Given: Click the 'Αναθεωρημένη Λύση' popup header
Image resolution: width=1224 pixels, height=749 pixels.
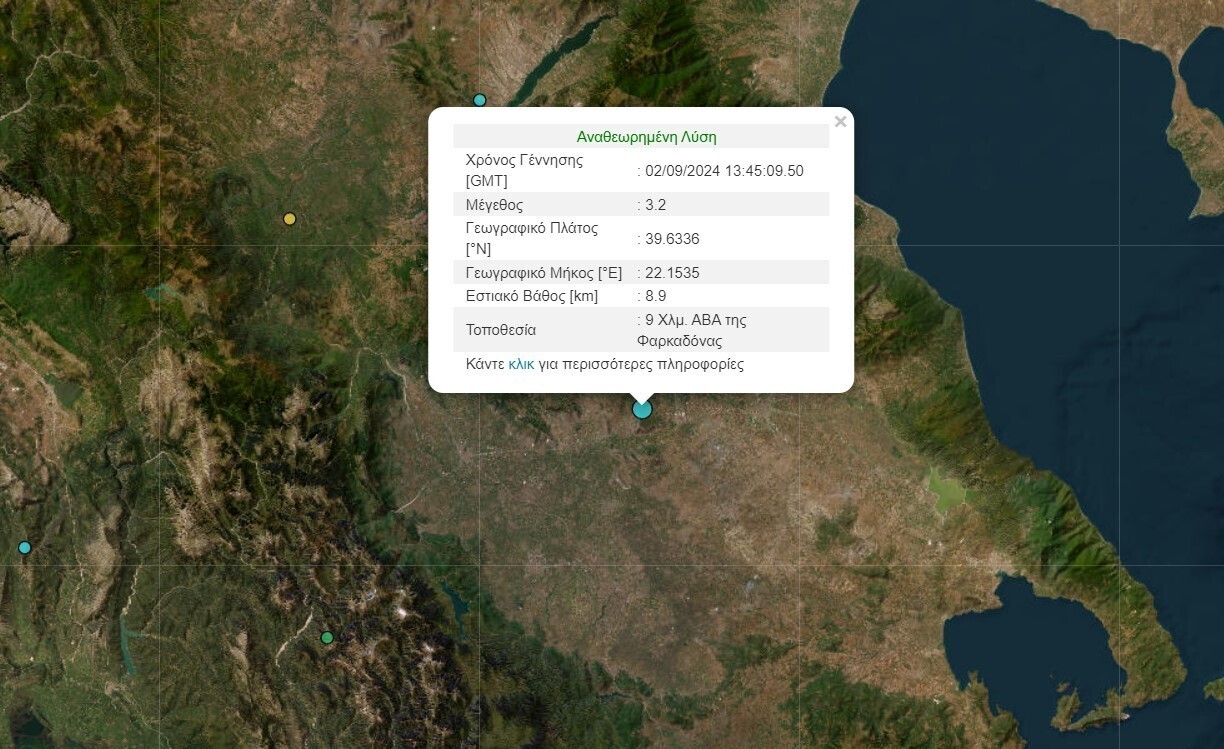Looking at the screenshot, I should pos(646,137).
